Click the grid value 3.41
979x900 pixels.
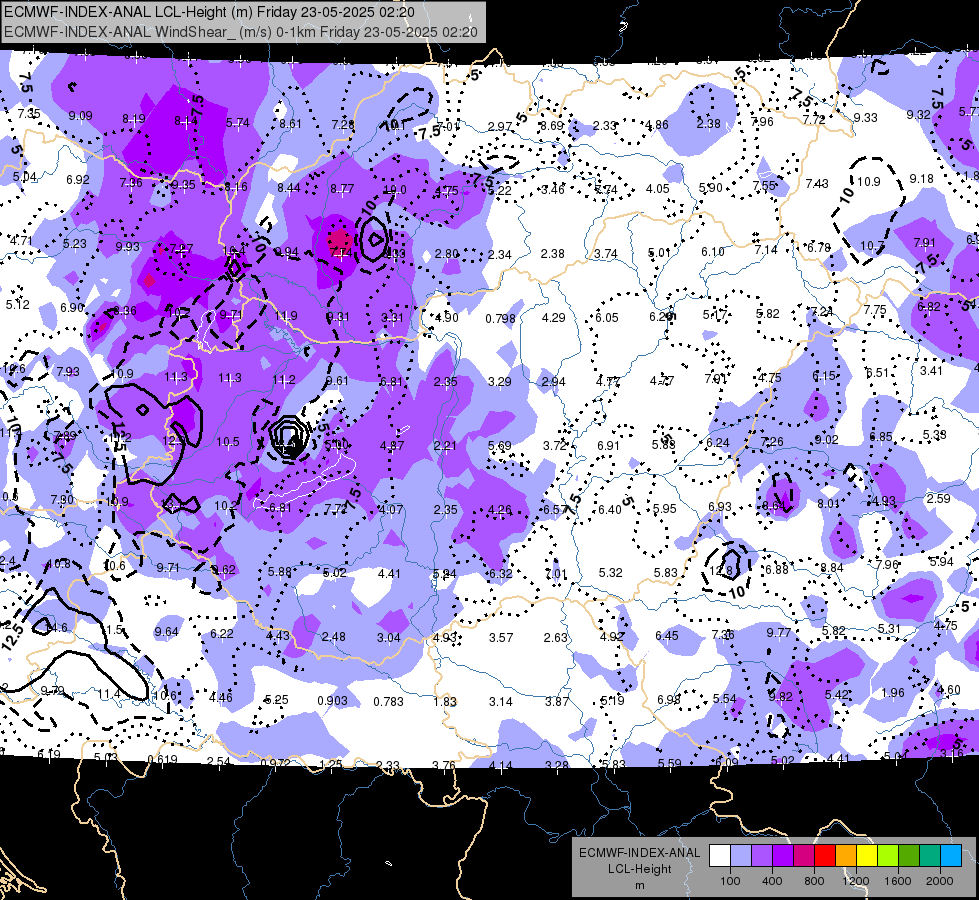point(932,371)
